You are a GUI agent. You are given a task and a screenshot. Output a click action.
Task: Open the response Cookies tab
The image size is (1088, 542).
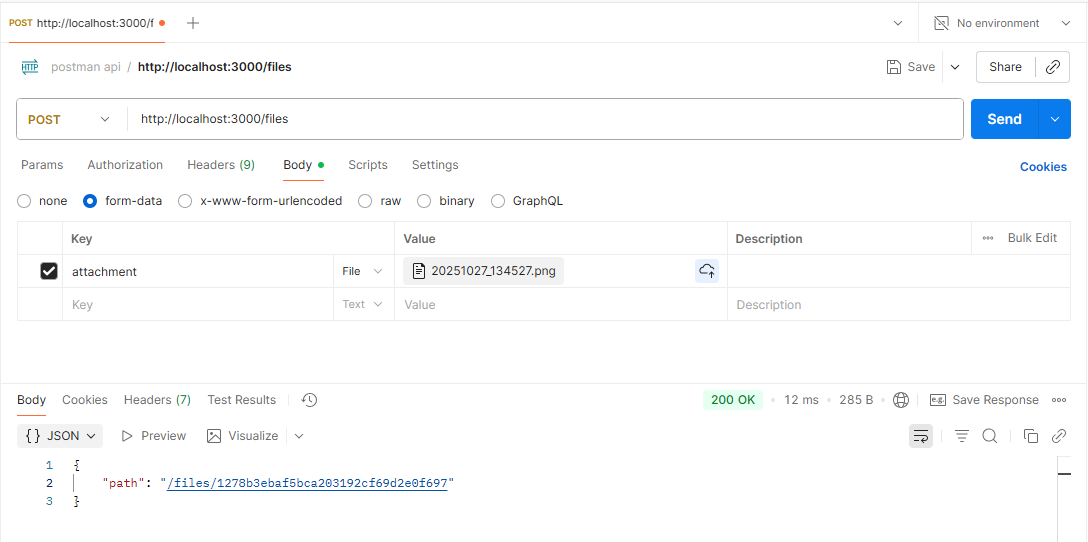[x=85, y=400]
